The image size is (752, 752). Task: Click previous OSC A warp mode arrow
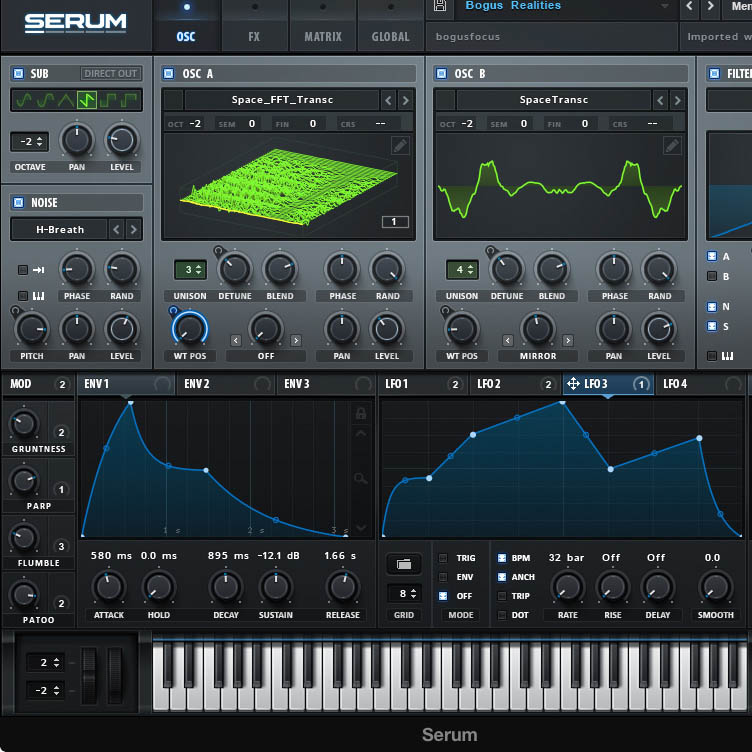click(235, 341)
